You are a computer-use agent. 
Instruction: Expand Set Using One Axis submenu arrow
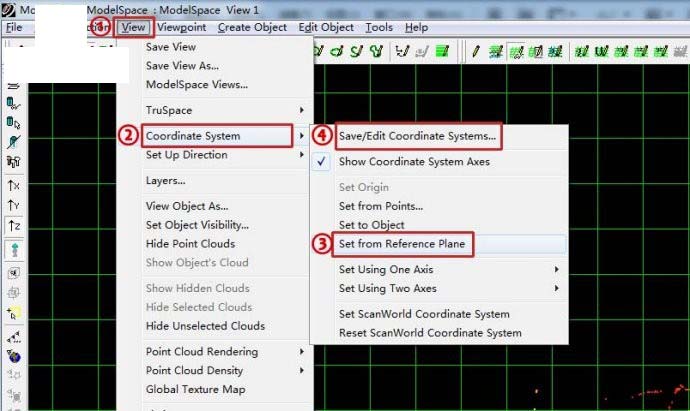click(x=557, y=269)
